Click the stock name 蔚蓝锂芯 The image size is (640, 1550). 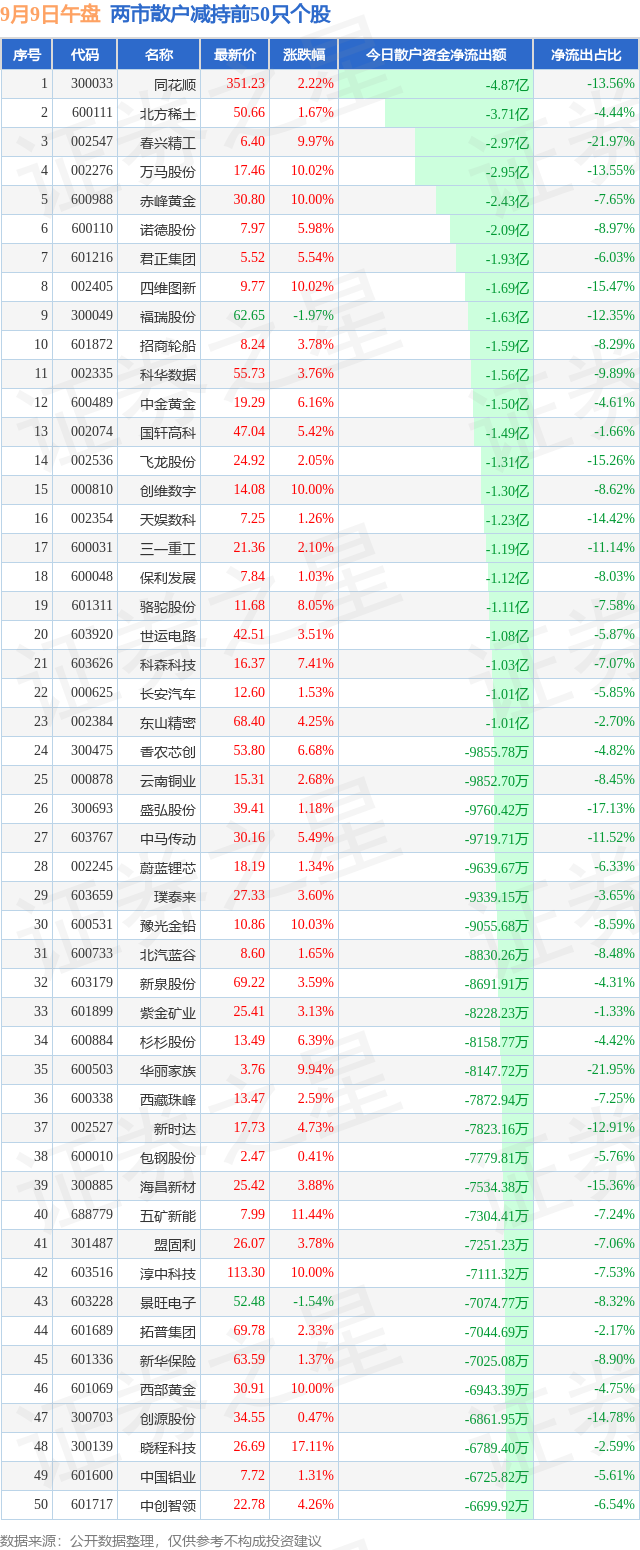(x=168, y=866)
